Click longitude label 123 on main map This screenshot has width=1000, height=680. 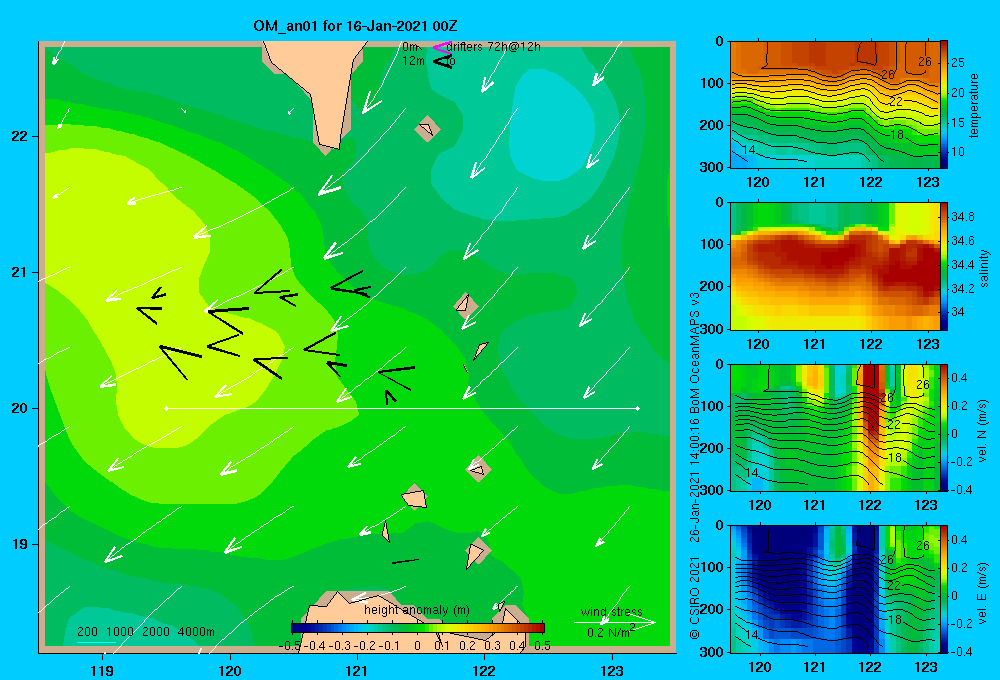[x=612, y=670]
